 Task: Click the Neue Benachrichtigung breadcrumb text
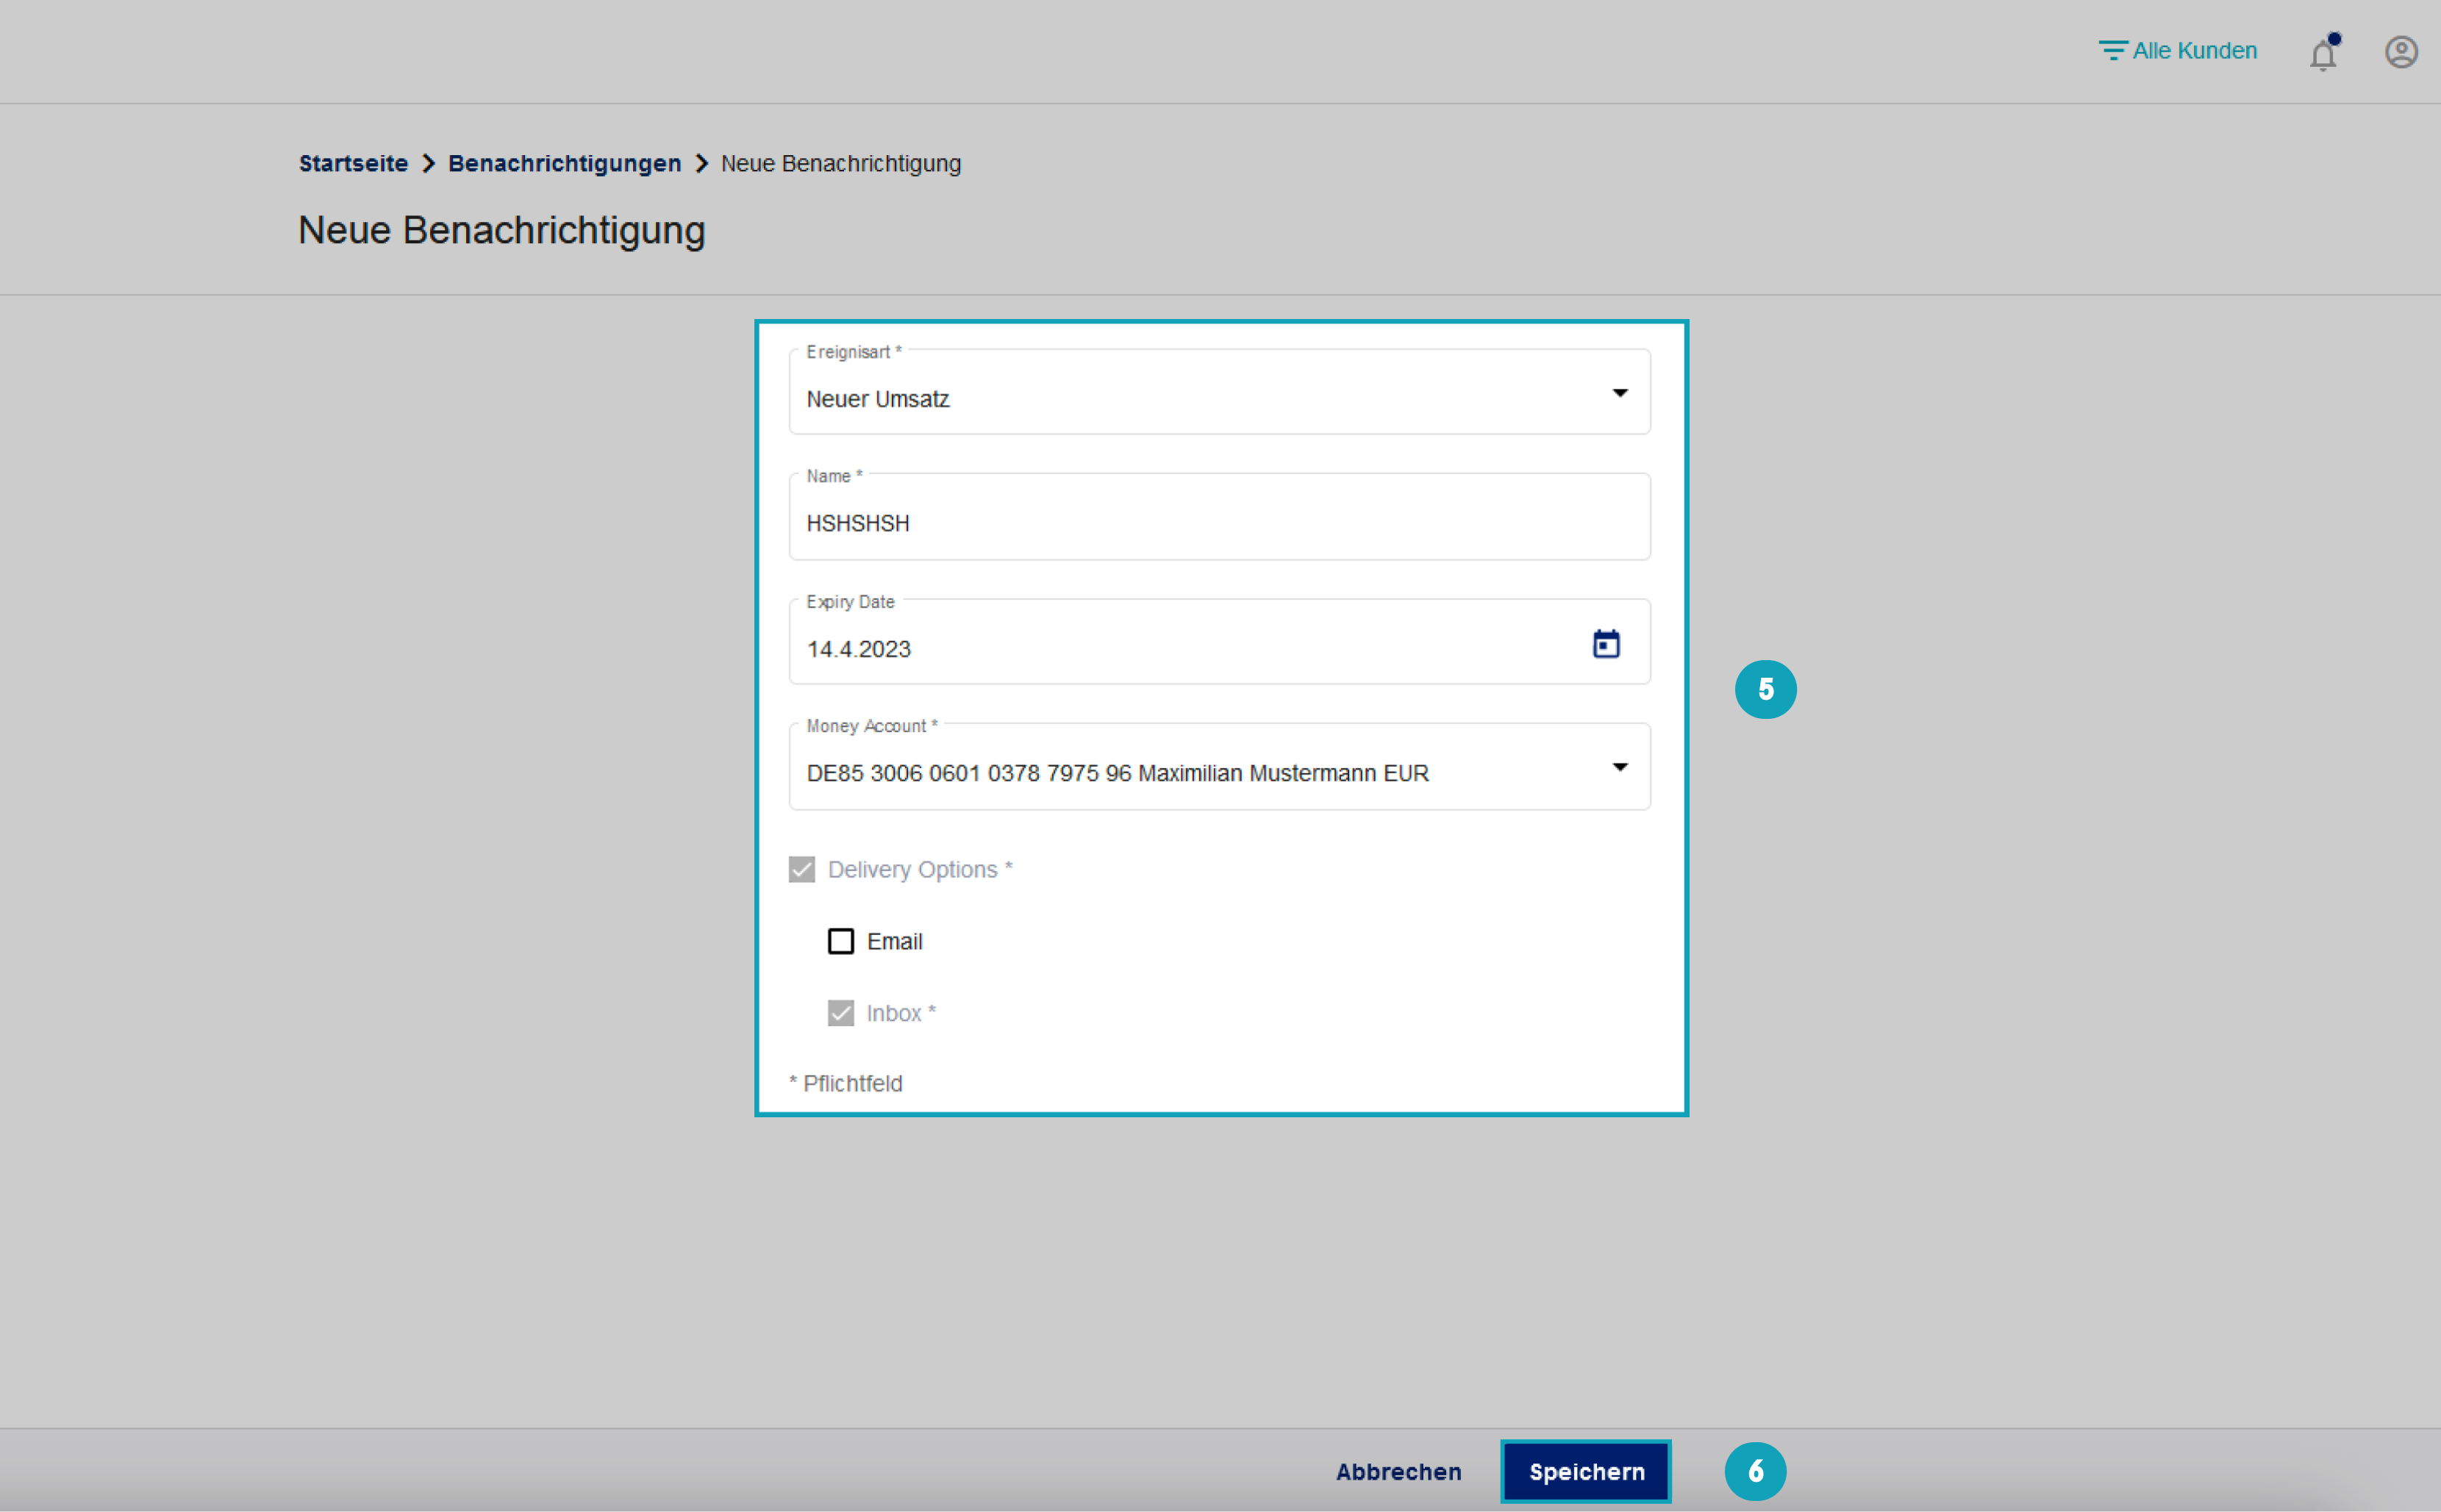click(841, 163)
